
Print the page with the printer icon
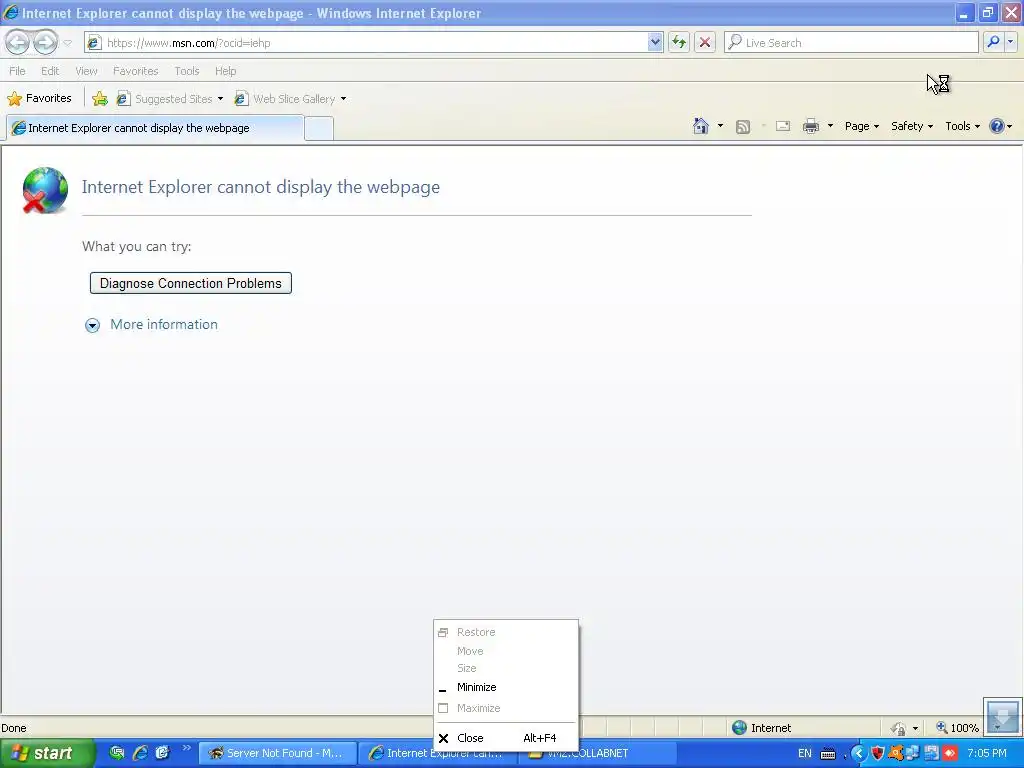tap(810, 126)
